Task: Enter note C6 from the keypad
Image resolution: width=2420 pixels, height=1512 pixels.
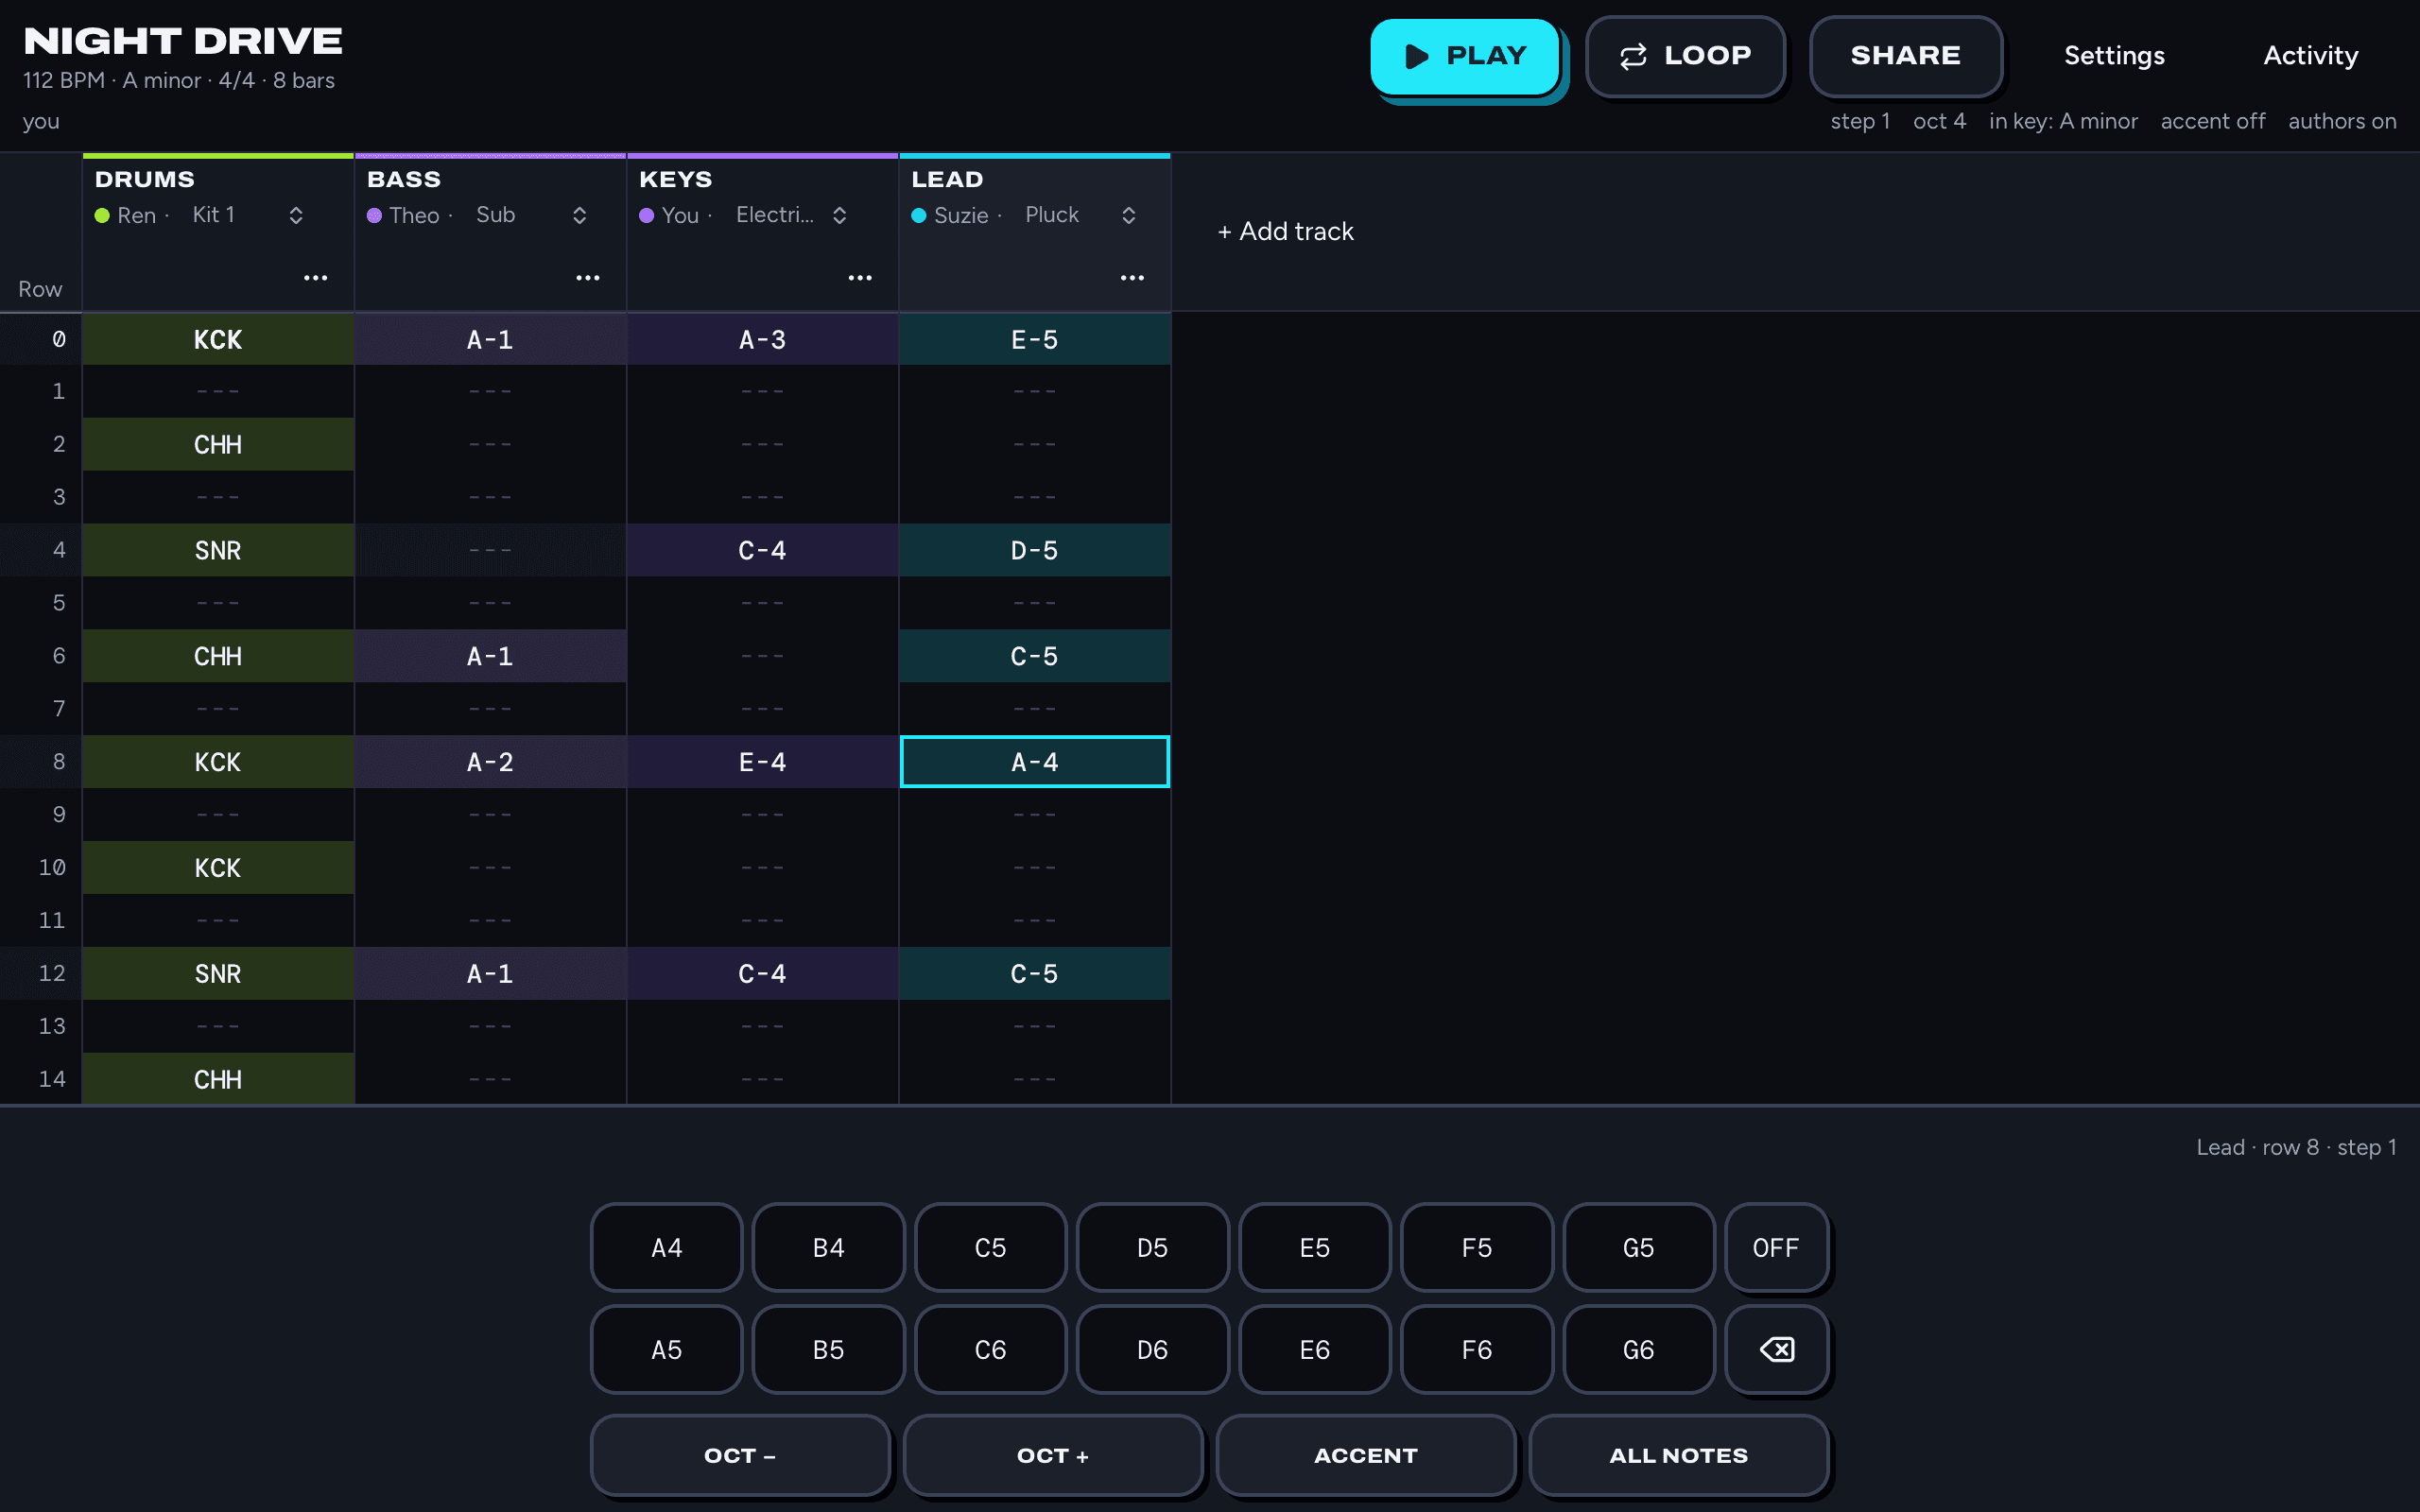Action: (990, 1349)
